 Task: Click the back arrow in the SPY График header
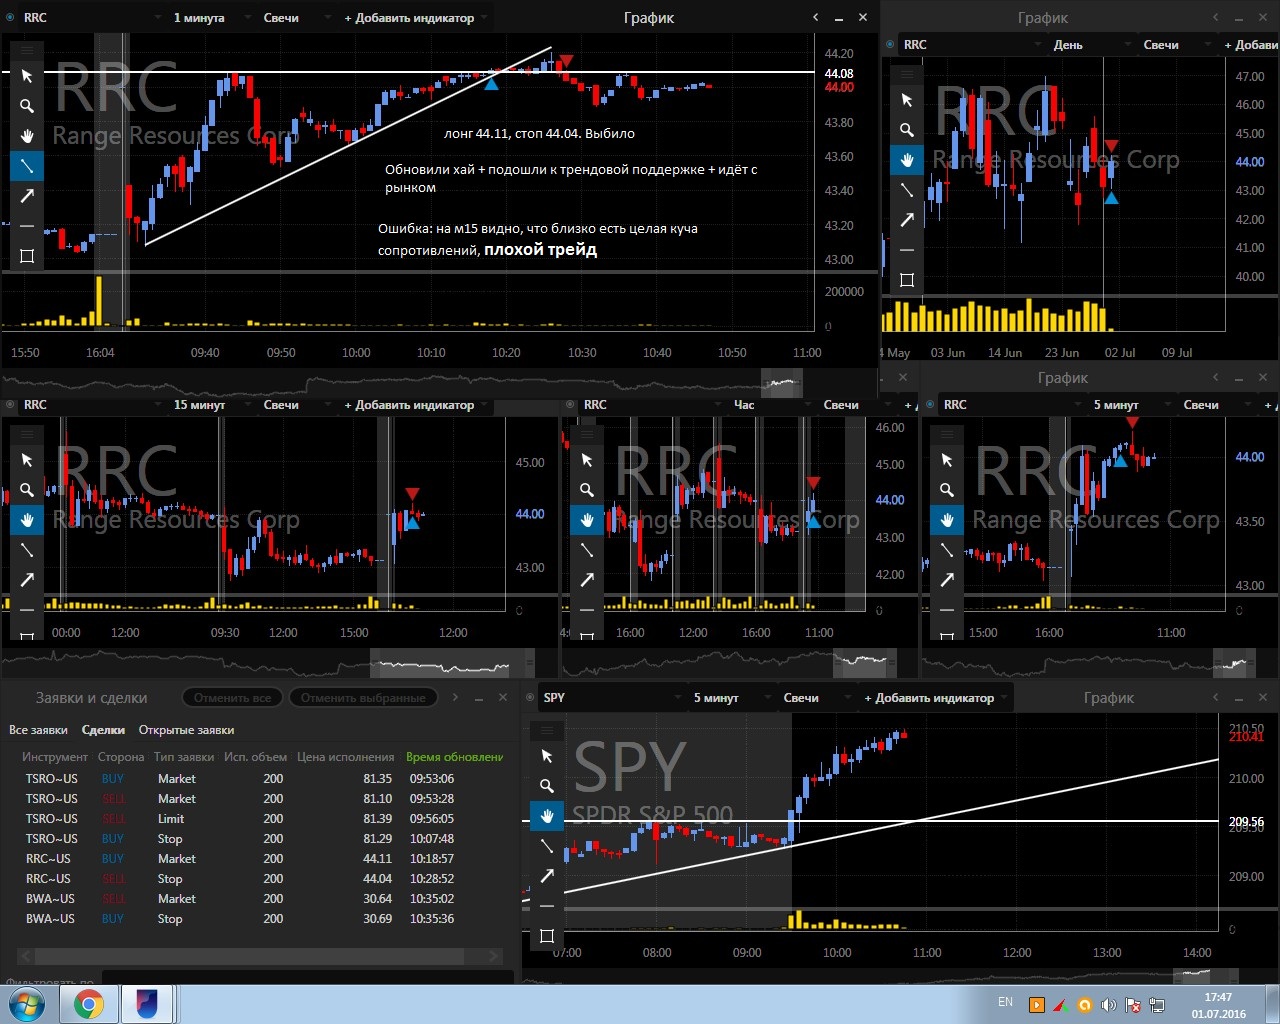click(1216, 698)
